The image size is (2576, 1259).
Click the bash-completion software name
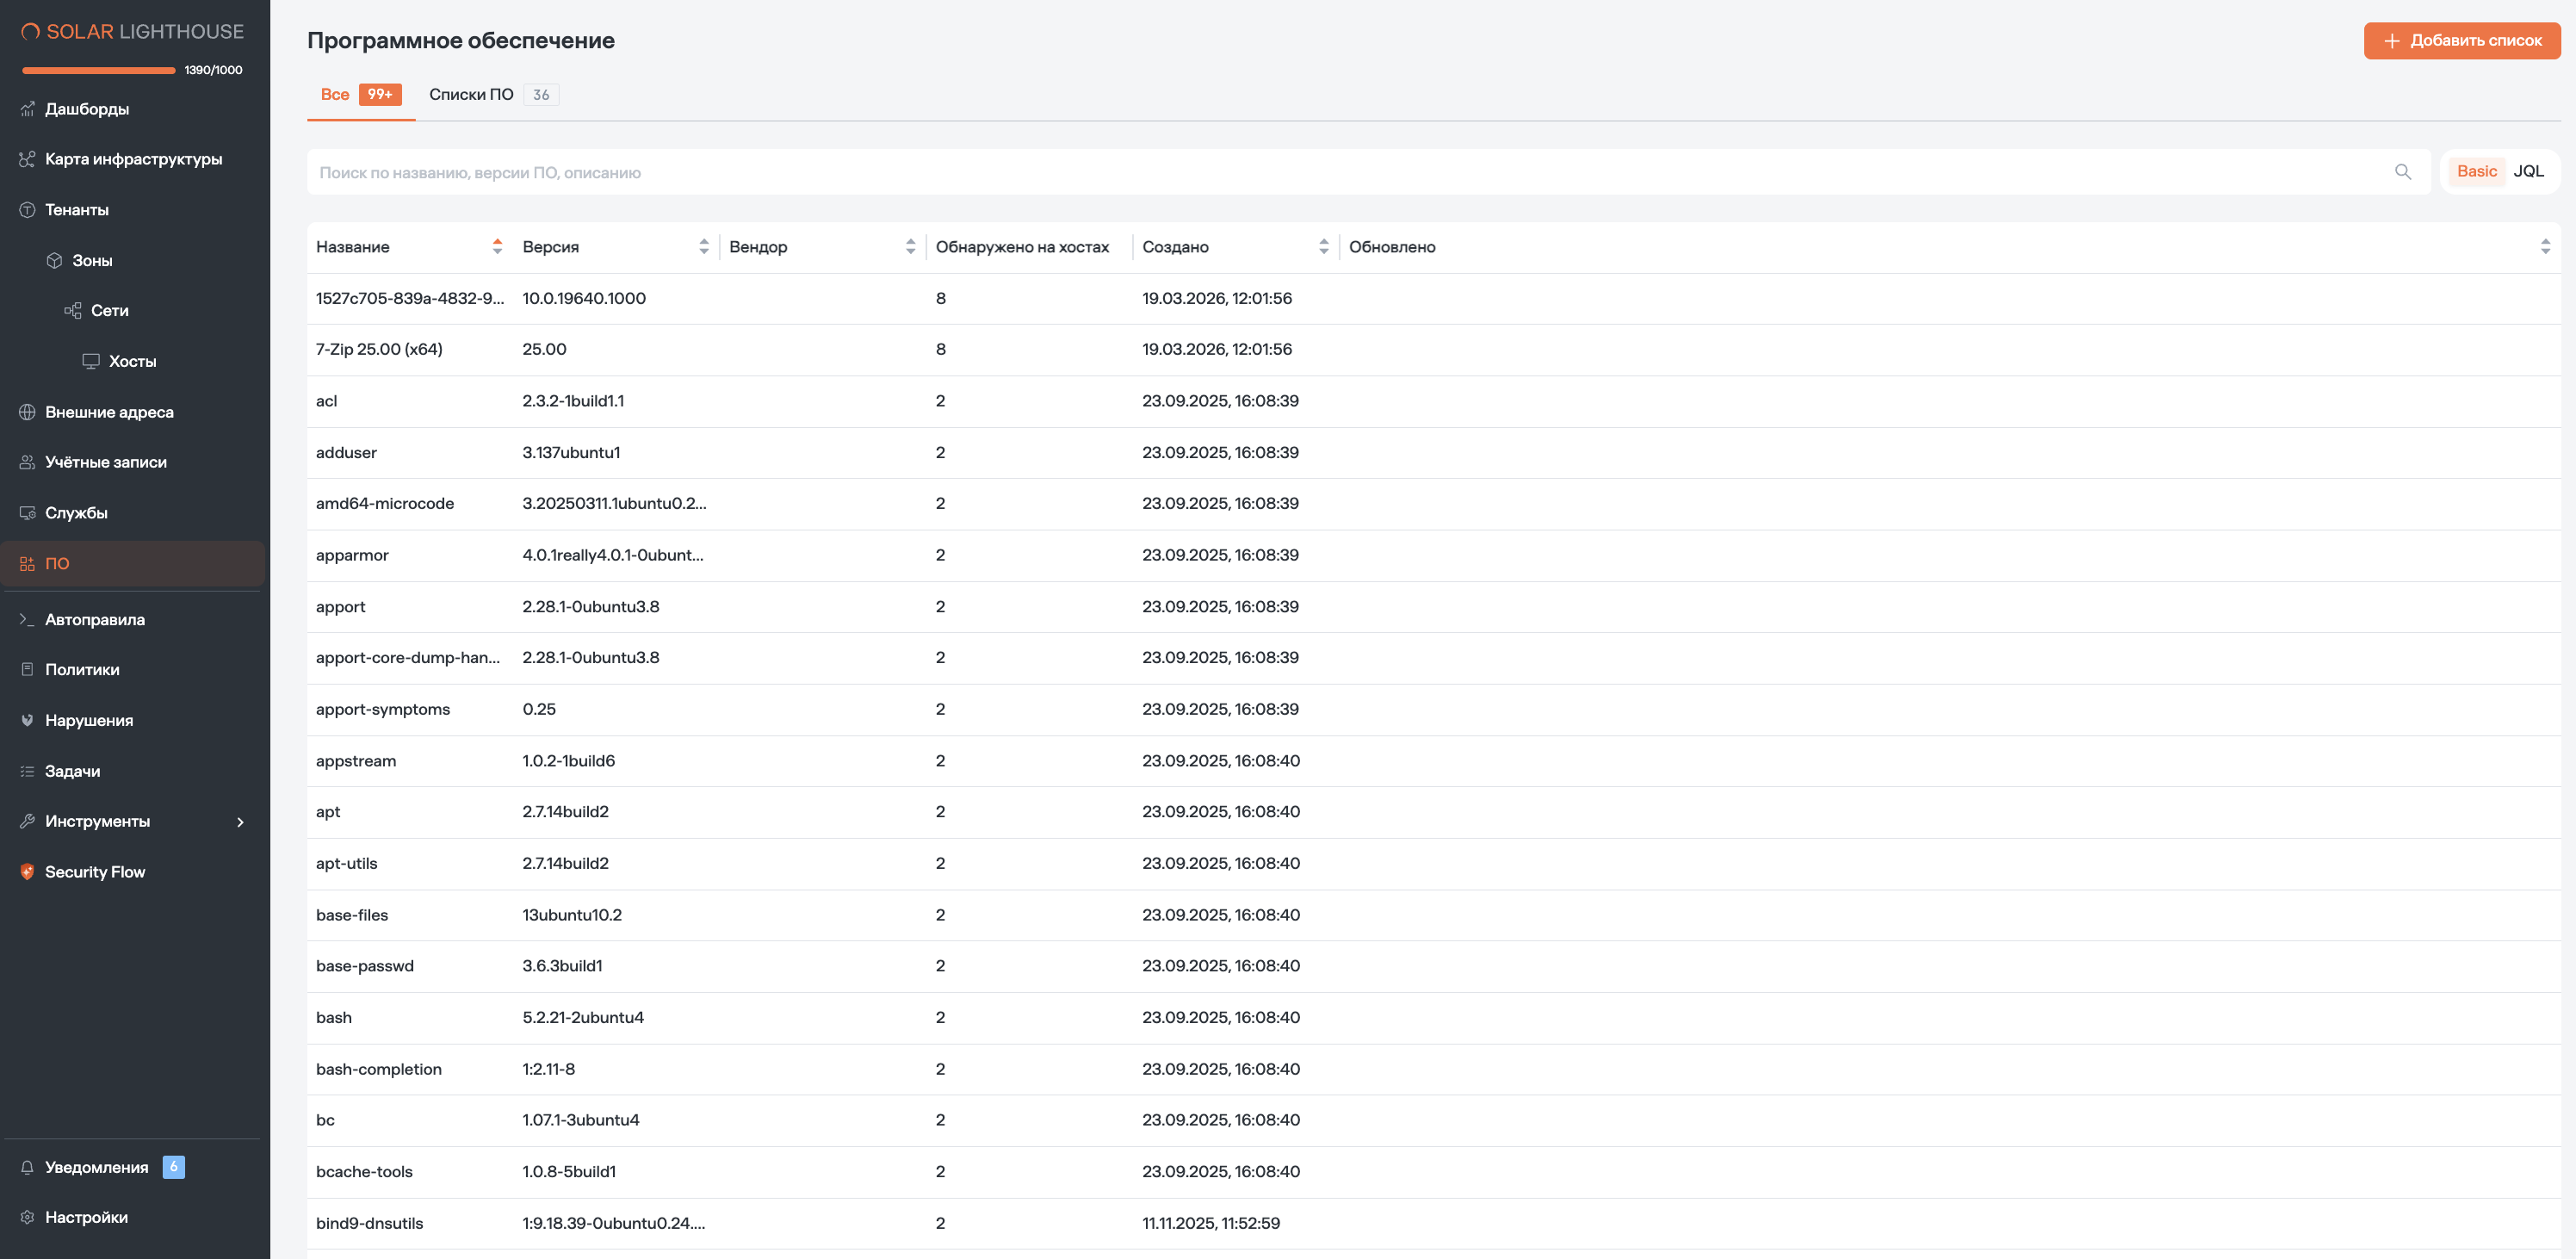click(x=379, y=1069)
